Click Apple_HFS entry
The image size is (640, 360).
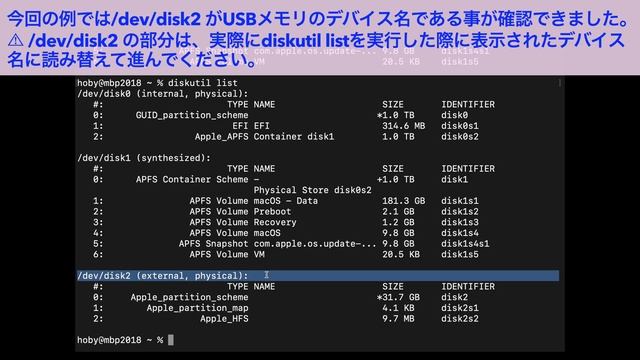[224, 318]
